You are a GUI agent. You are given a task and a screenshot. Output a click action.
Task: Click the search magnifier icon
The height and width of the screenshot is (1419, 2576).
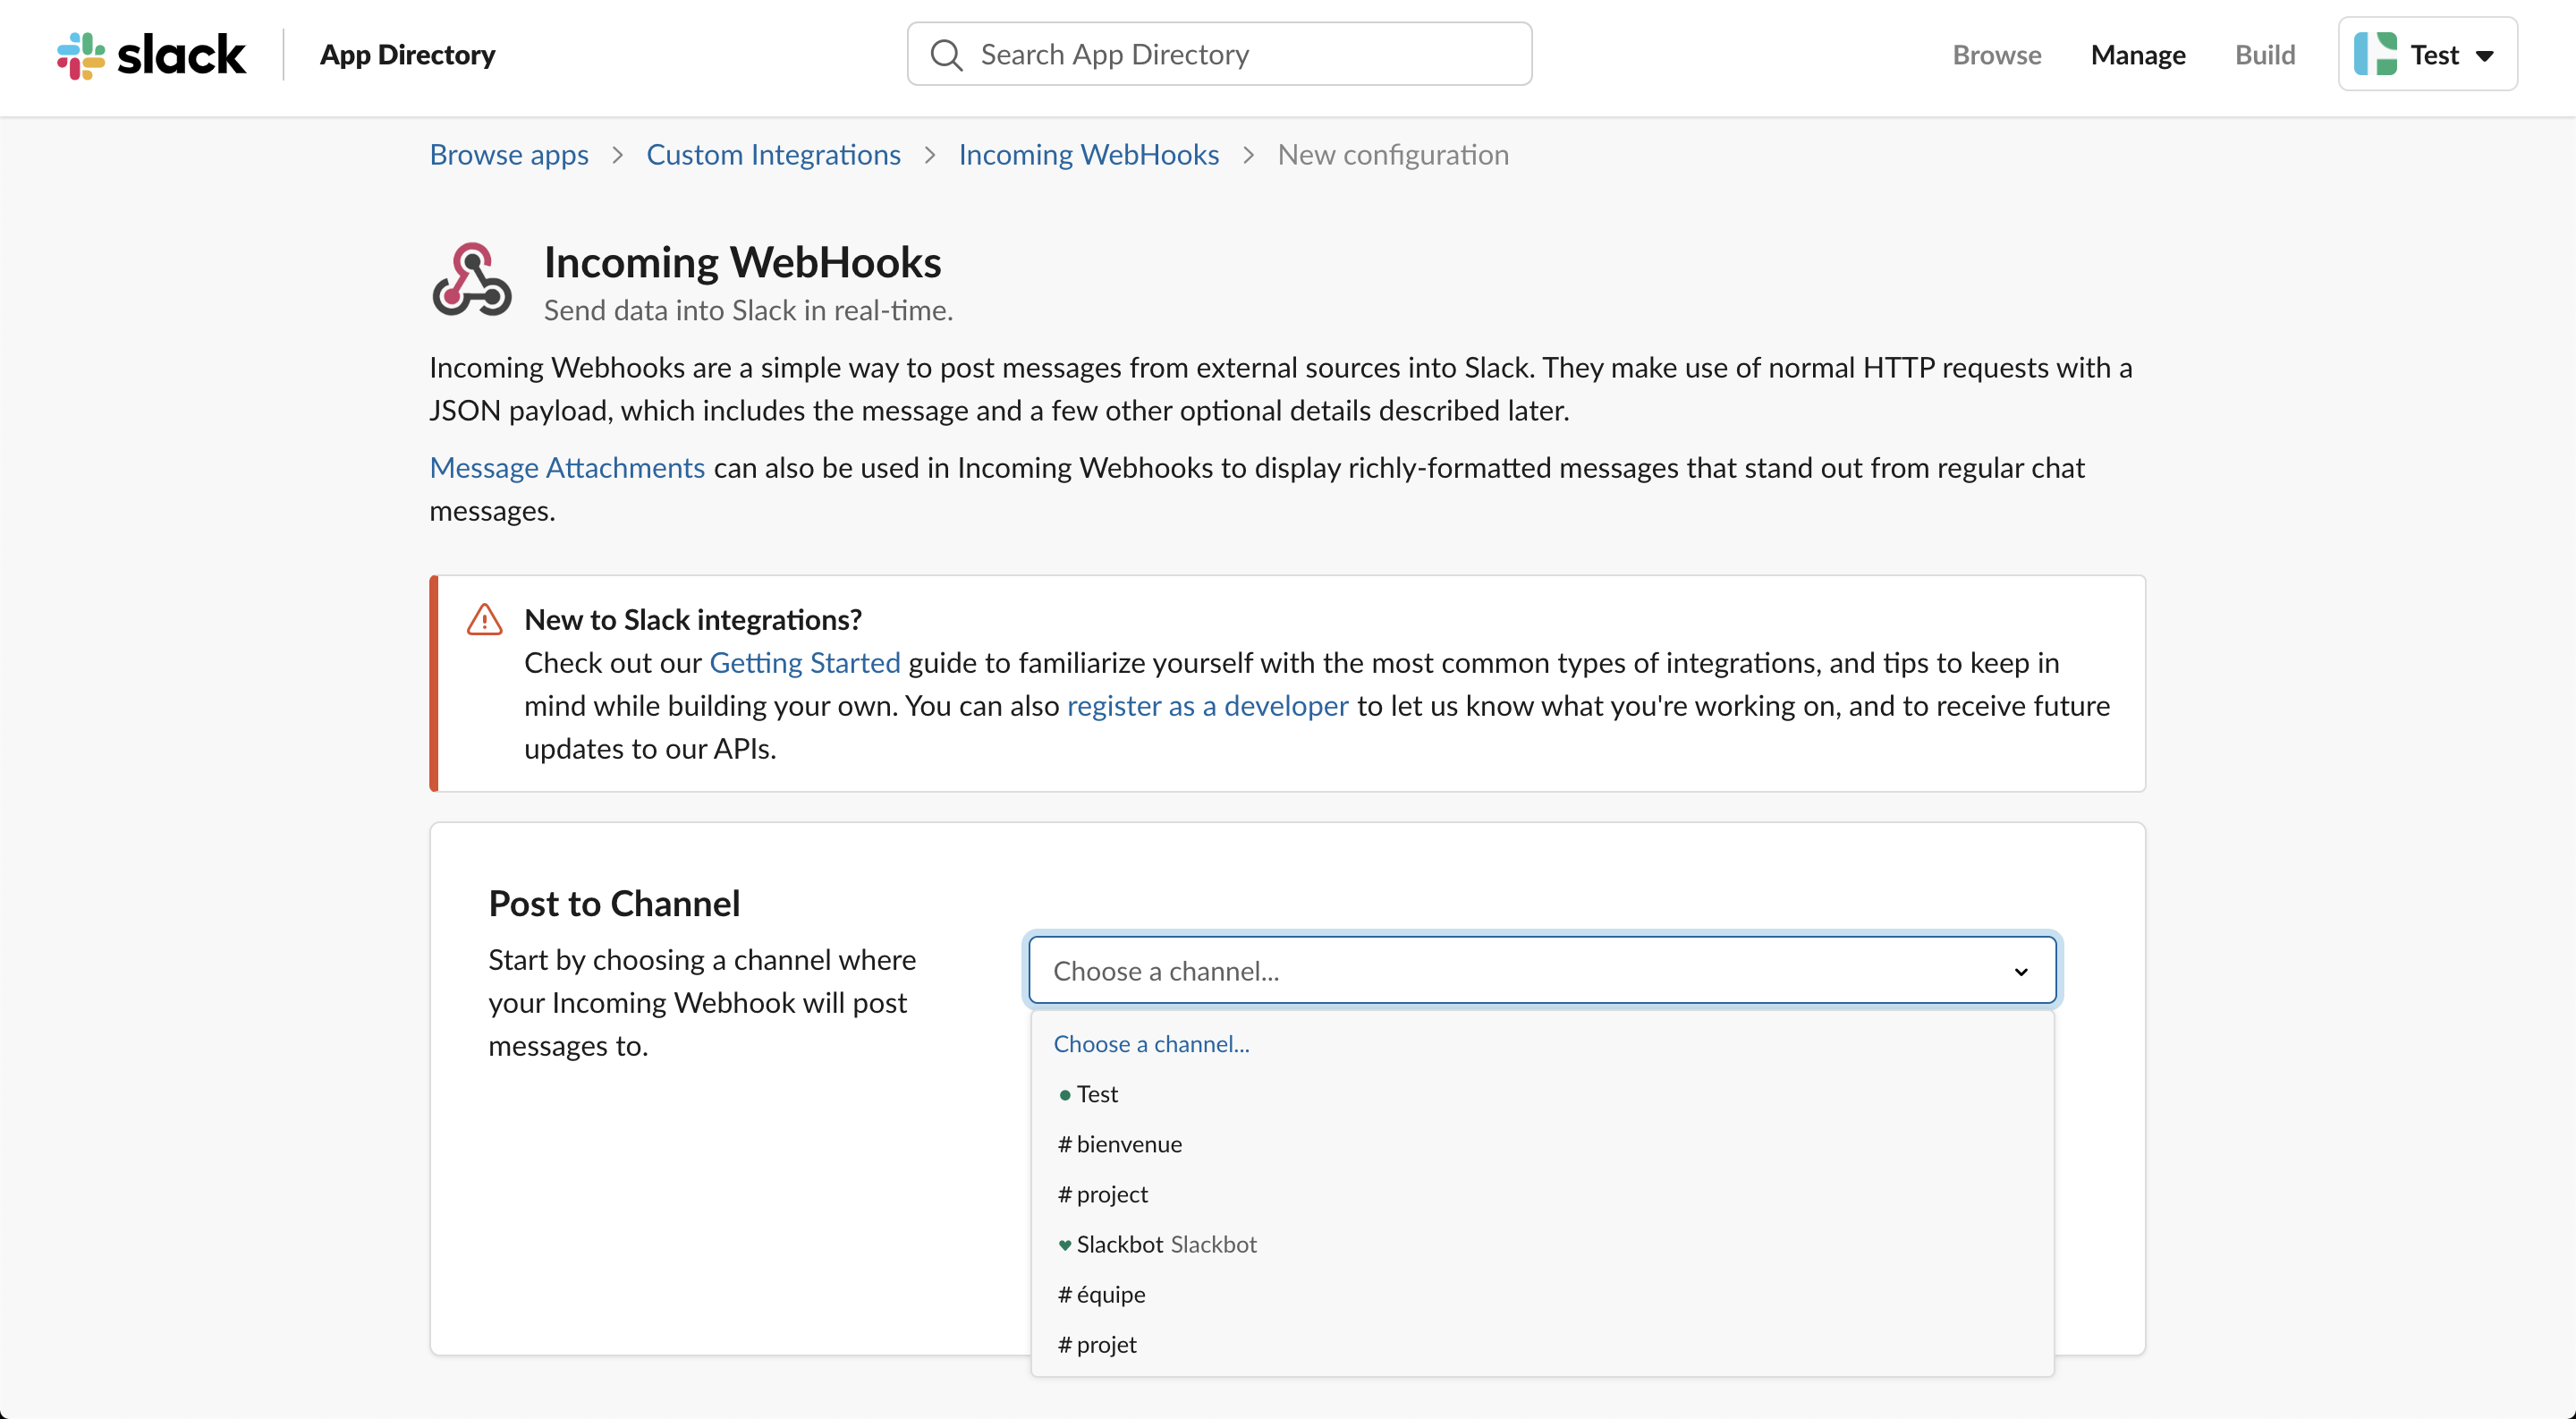pyautogui.click(x=946, y=55)
